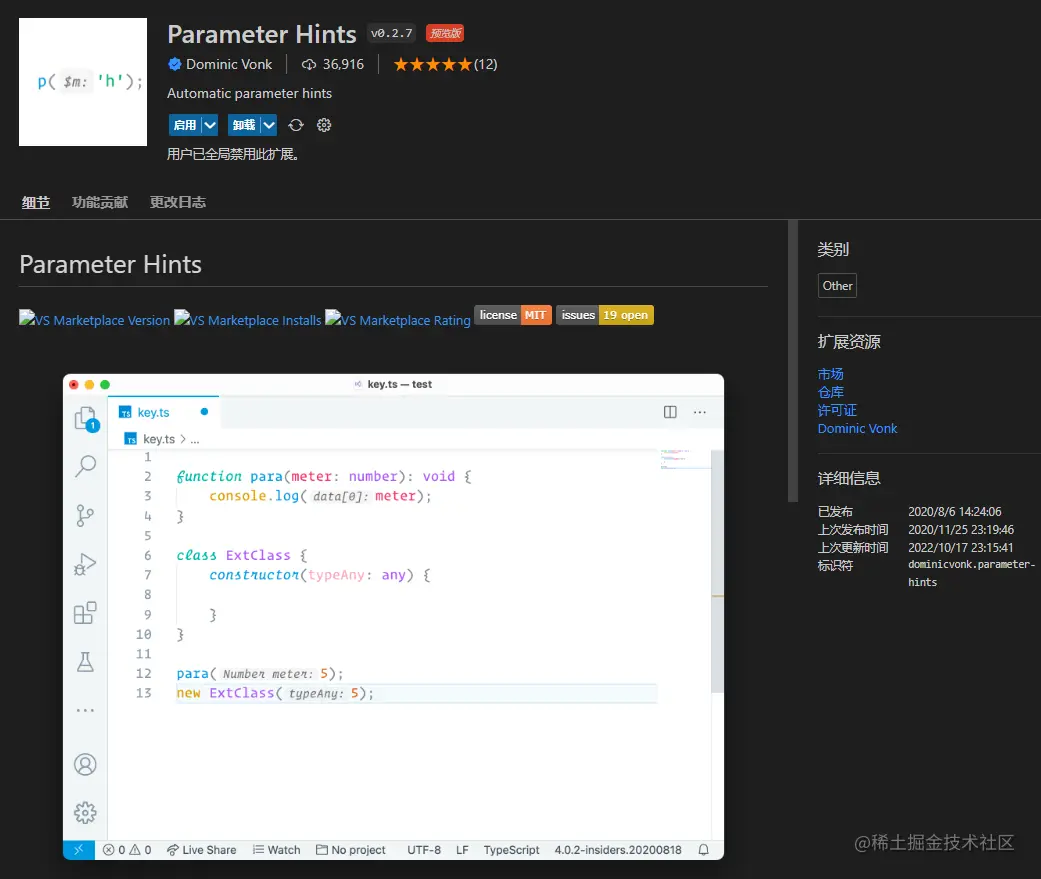
Task: Open Dominic Vonk link under 扩展资源
Action: [x=857, y=428]
